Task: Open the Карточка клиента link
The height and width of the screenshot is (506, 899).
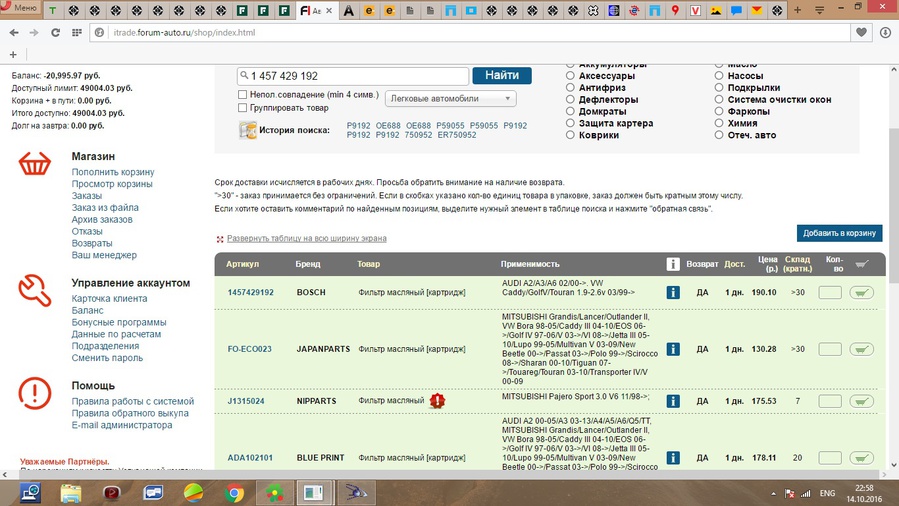Action: 110,299
